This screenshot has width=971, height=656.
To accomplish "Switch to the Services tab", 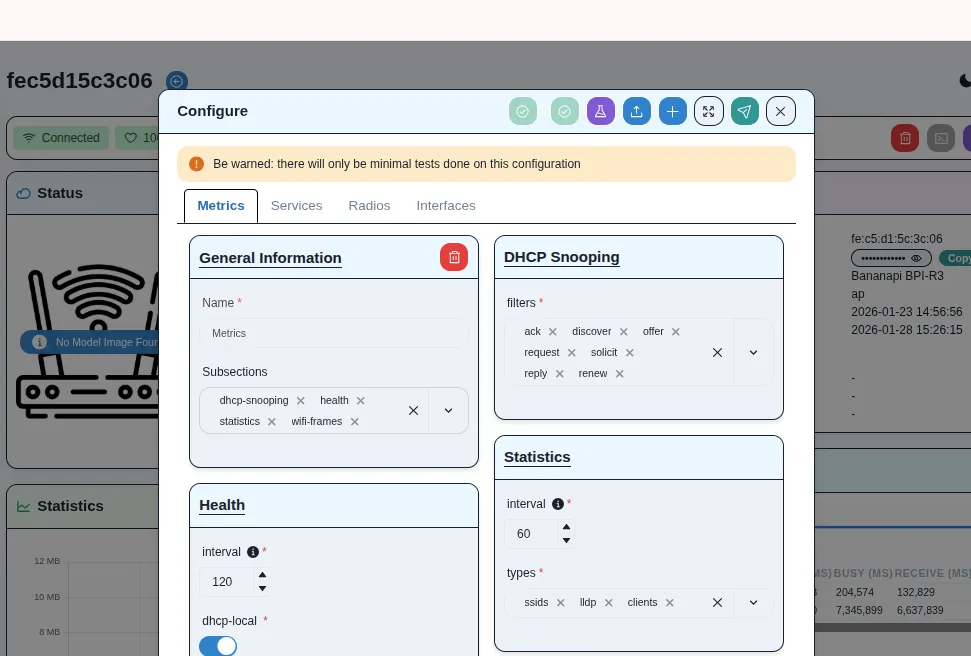I will click(296, 205).
